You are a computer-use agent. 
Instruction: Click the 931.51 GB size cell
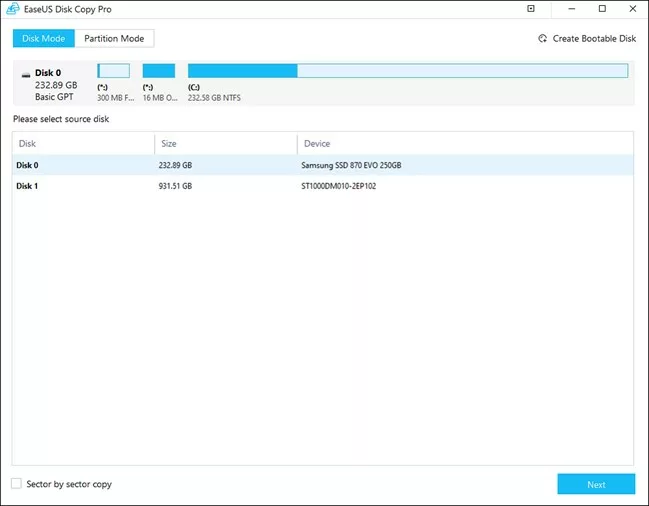point(175,186)
